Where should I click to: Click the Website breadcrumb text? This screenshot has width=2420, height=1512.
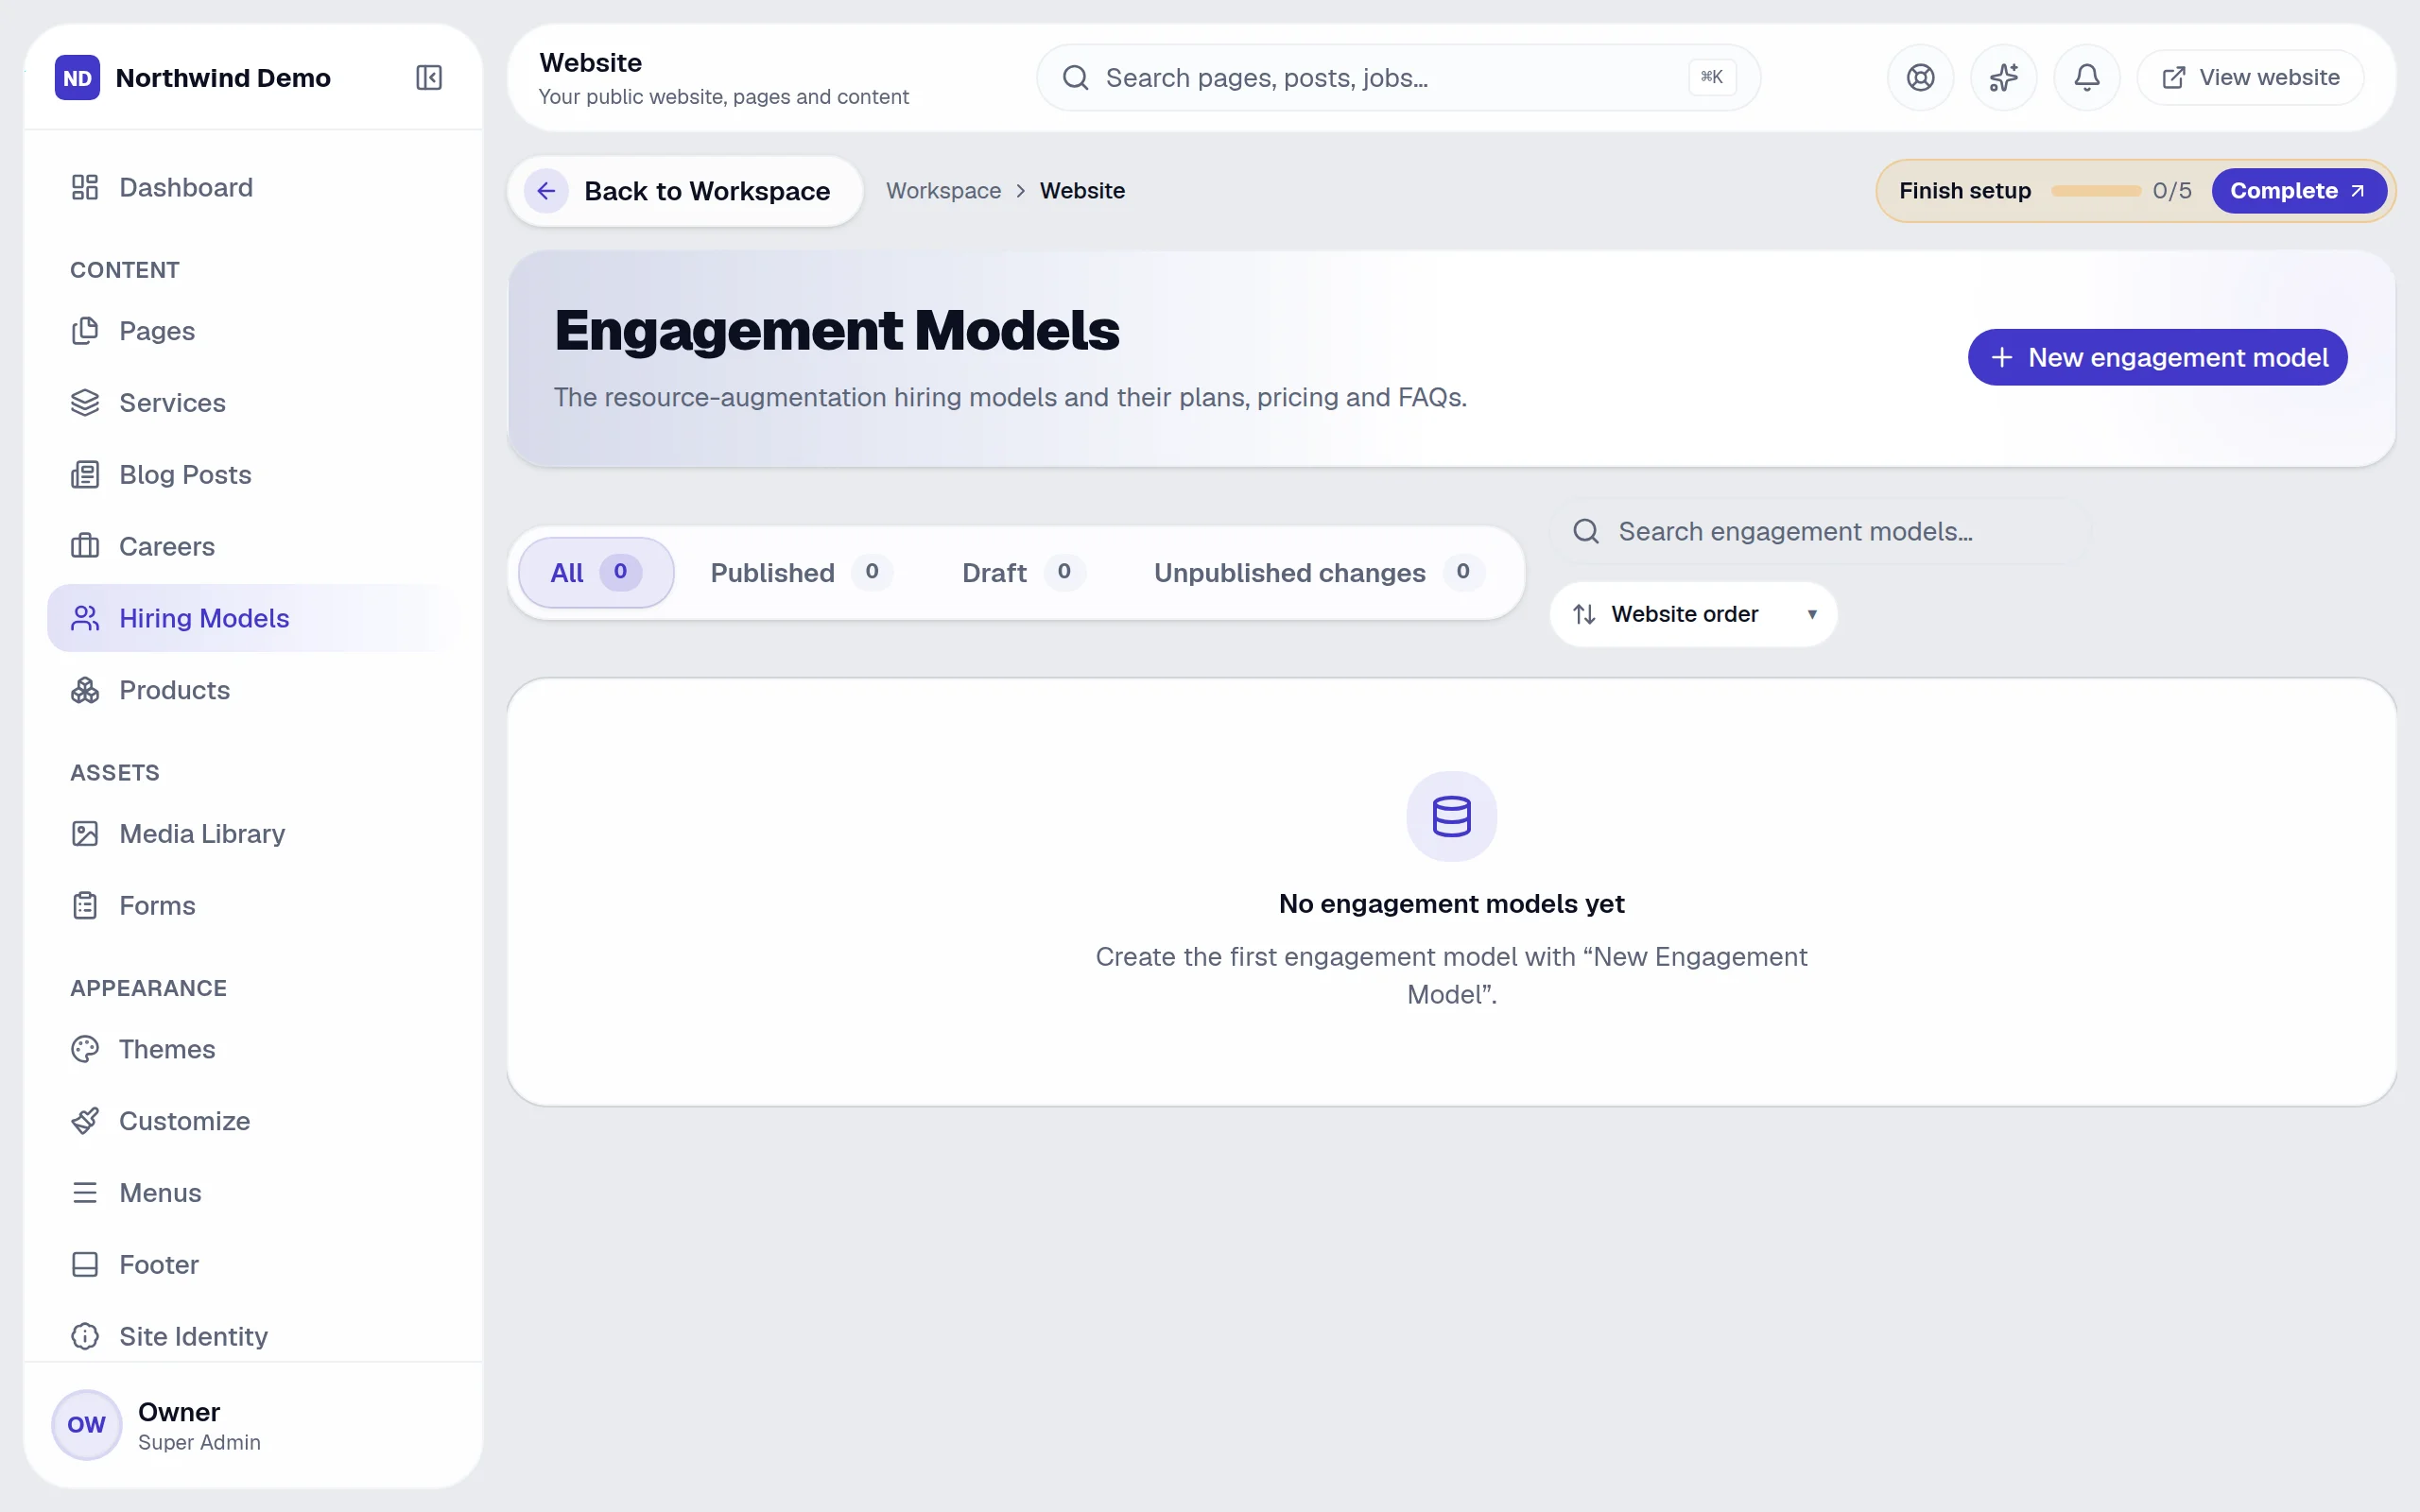point(1082,191)
